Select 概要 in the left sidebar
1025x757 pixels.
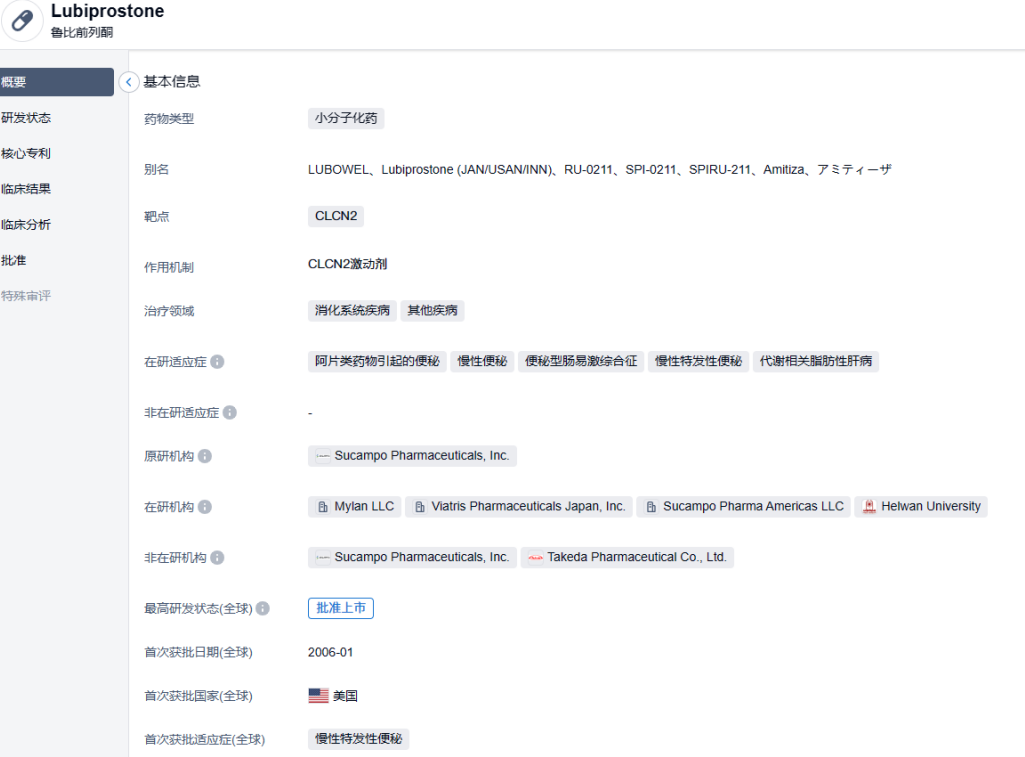tap(56, 82)
